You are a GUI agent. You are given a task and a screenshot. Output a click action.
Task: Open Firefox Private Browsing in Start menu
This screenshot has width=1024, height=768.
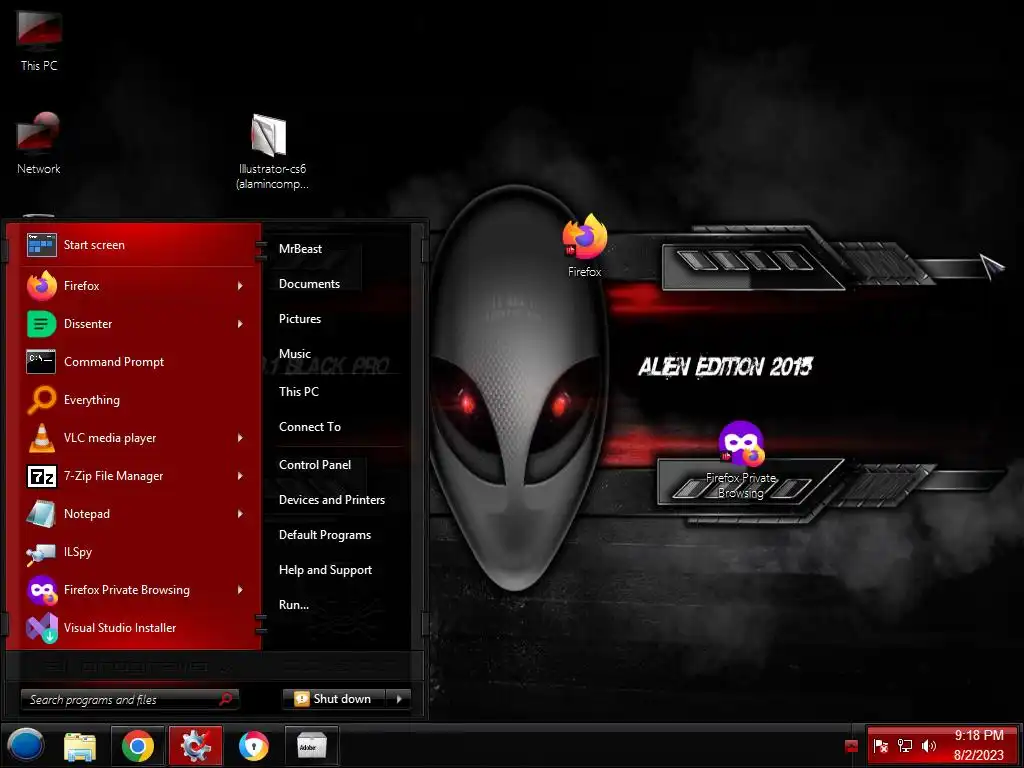[x=136, y=590]
